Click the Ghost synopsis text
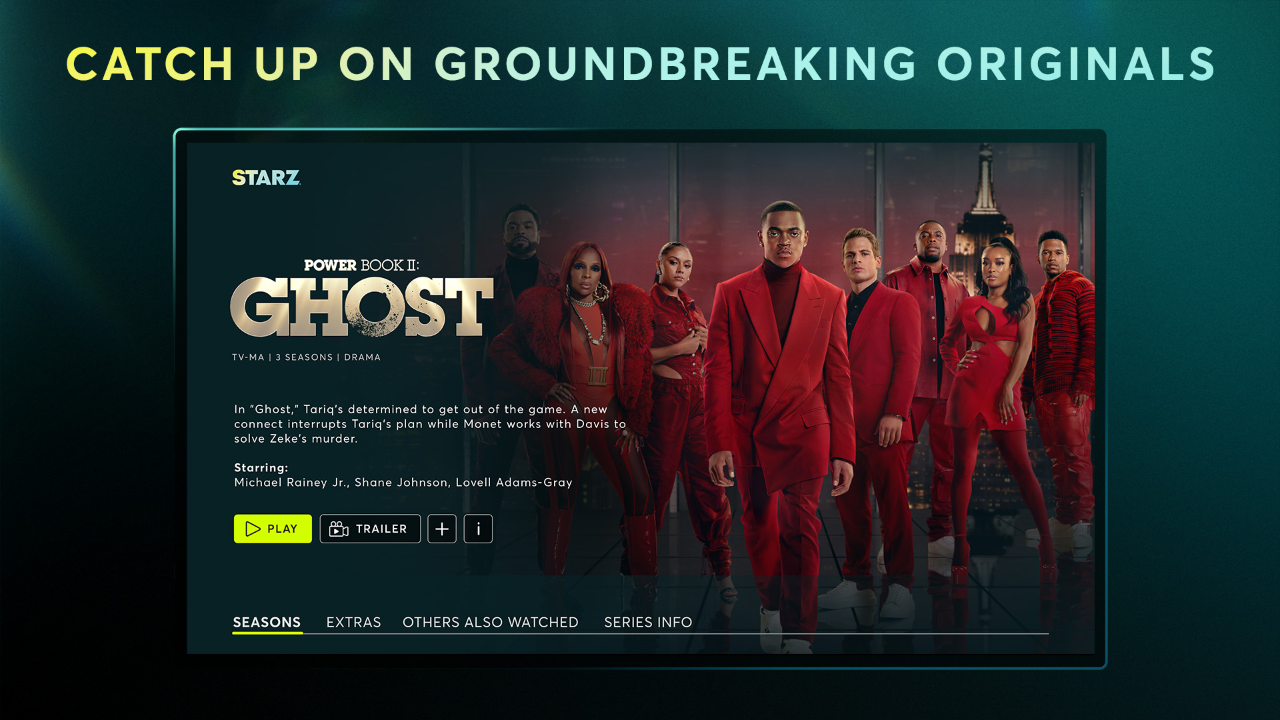 point(430,424)
